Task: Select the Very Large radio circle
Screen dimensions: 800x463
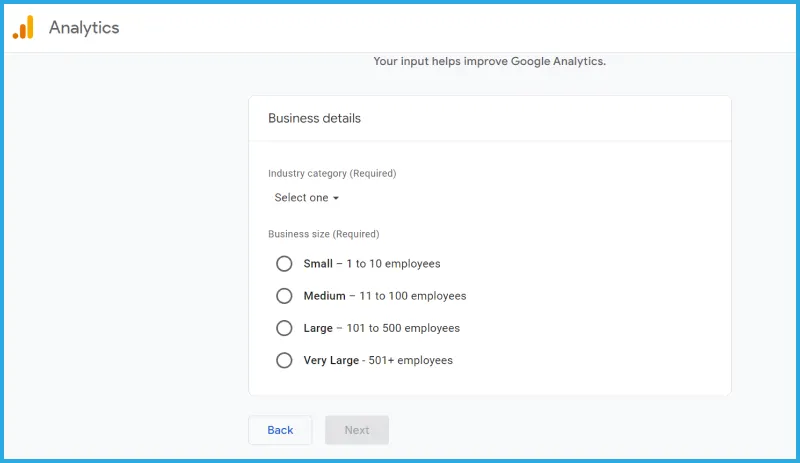Action: [x=284, y=360]
